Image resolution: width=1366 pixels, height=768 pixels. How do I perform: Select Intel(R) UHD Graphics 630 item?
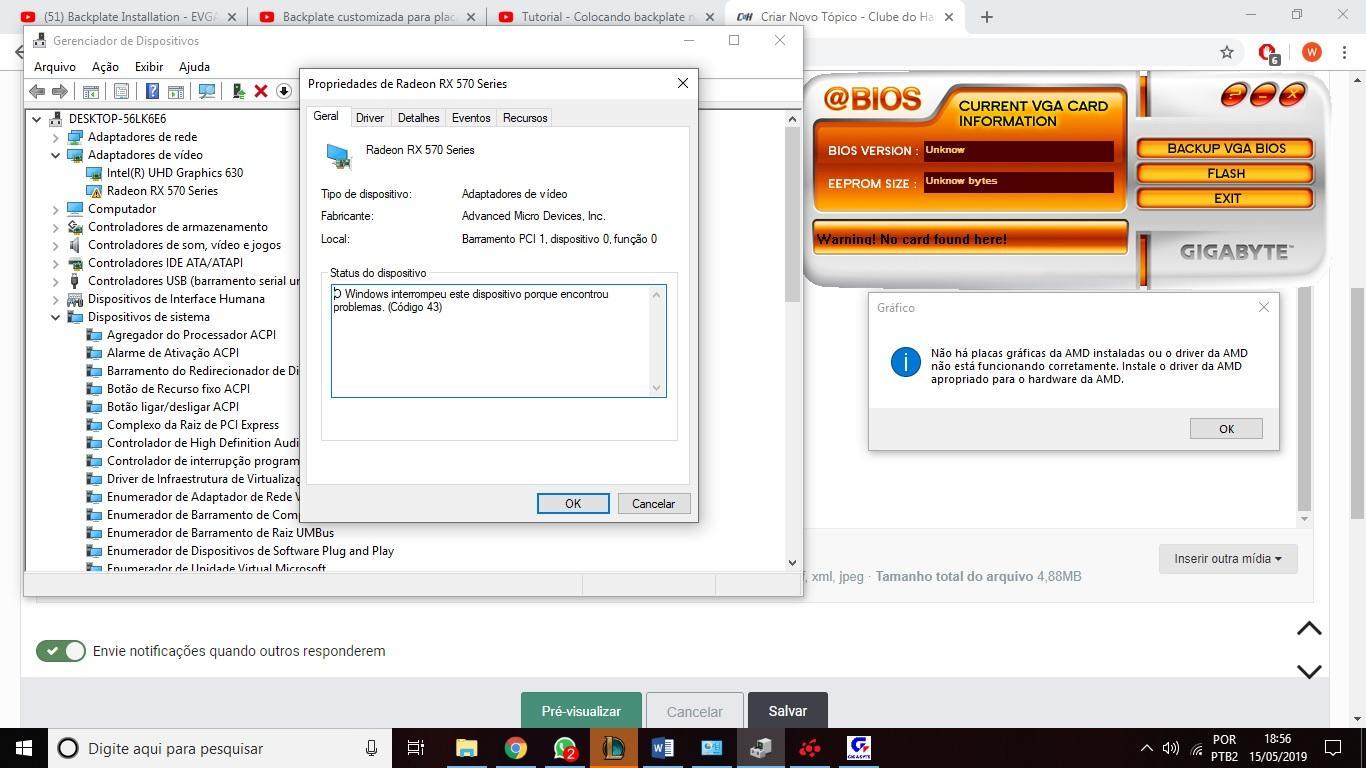click(x=175, y=173)
